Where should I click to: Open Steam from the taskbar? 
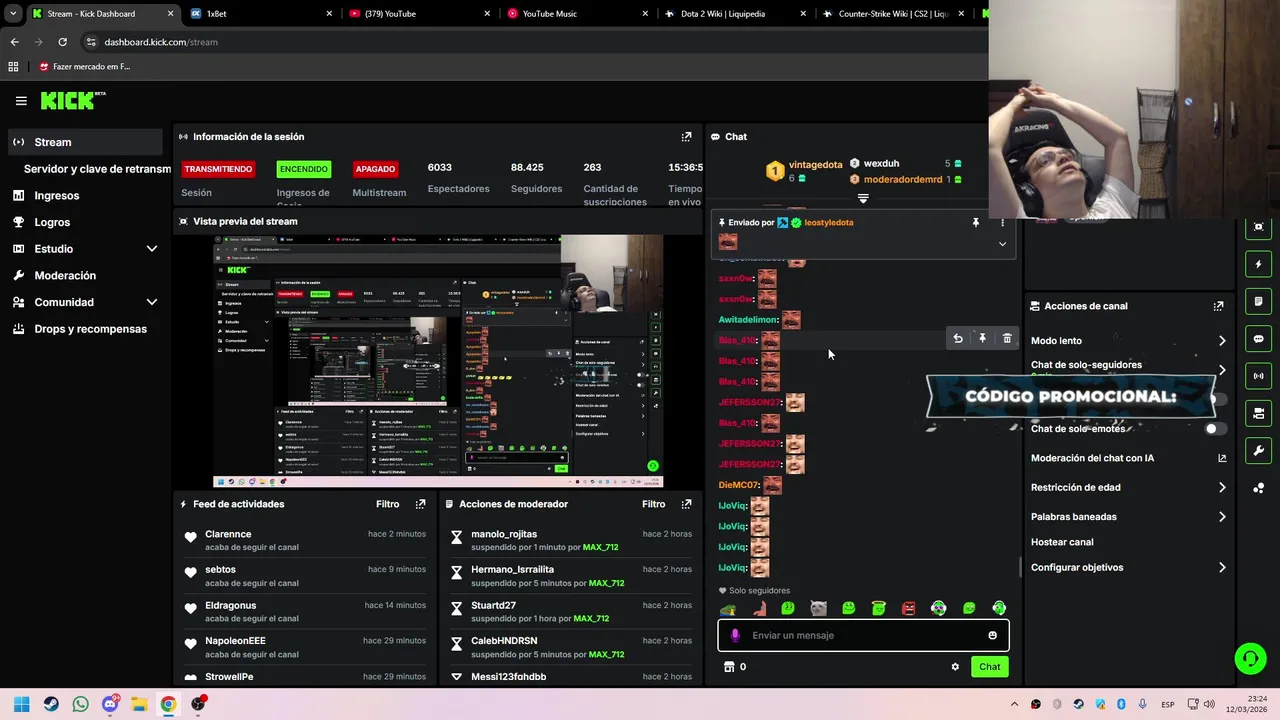pyautogui.click(x=51, y=704)
